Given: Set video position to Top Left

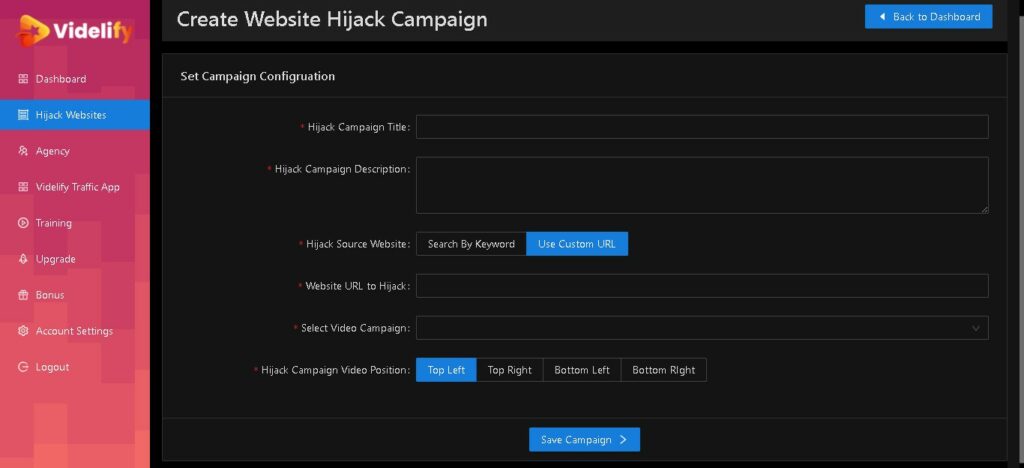Looking at the screenshot, I should tap(446, 370).
